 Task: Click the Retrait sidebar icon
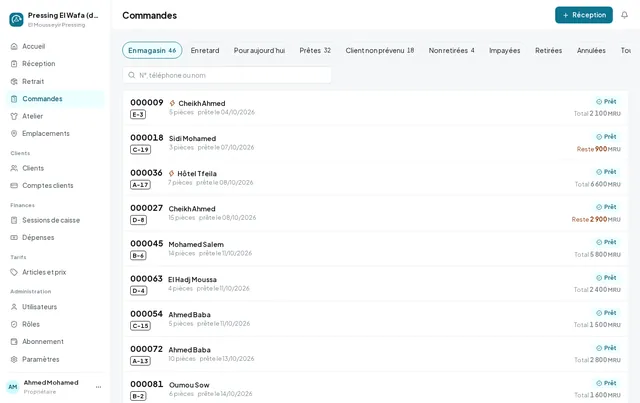[x=14, y=81]
